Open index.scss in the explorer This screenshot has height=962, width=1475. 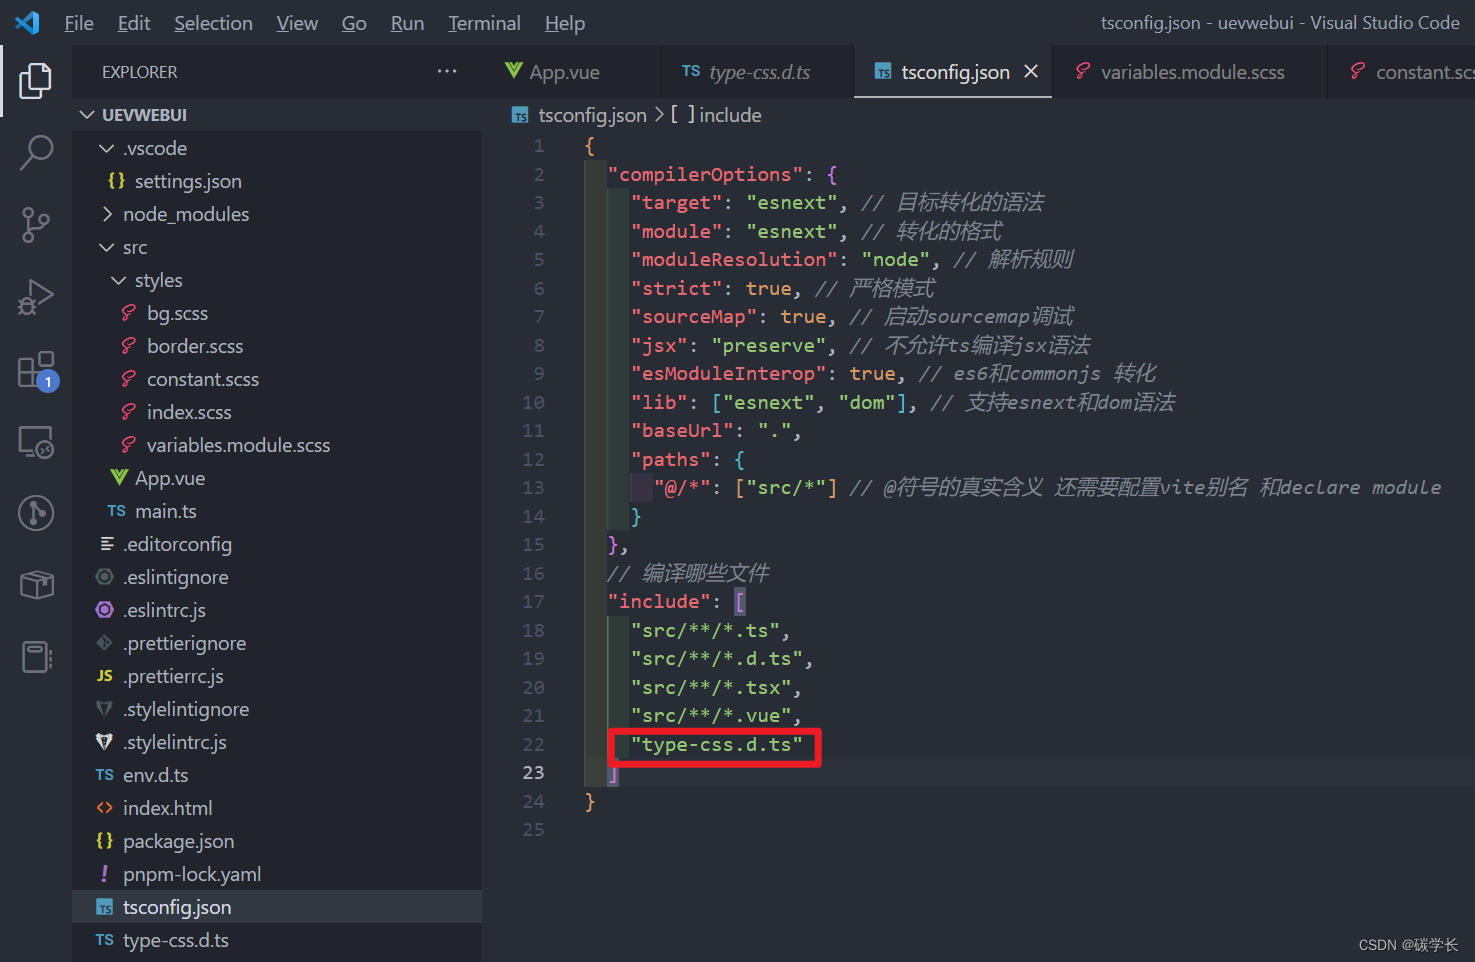tap(277, 412)
